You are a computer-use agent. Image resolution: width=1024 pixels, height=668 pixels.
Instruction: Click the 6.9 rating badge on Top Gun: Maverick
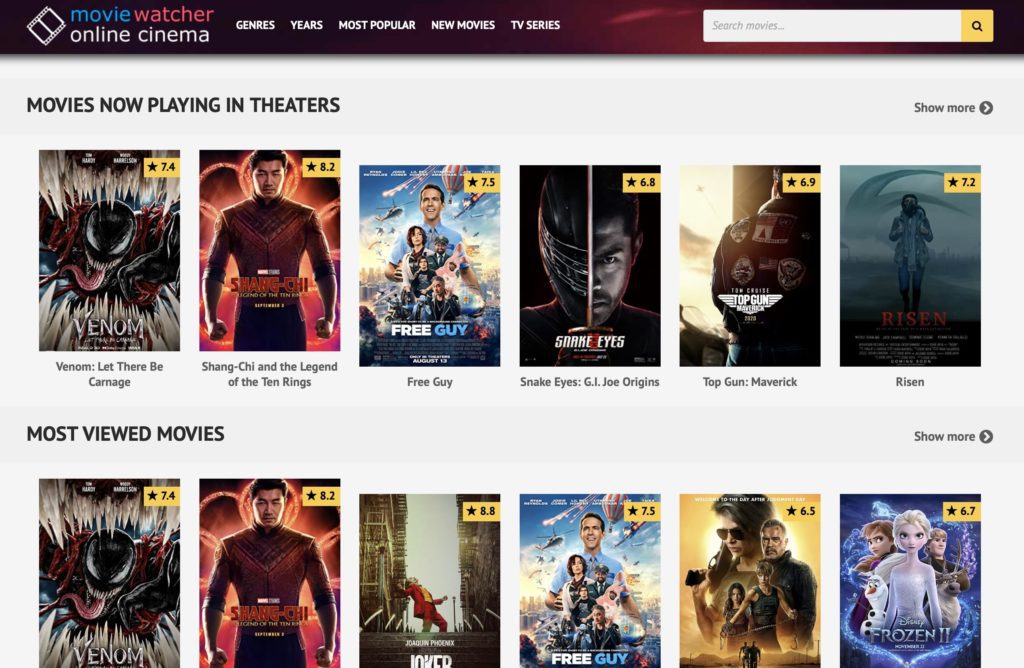[x=802, y=182]
